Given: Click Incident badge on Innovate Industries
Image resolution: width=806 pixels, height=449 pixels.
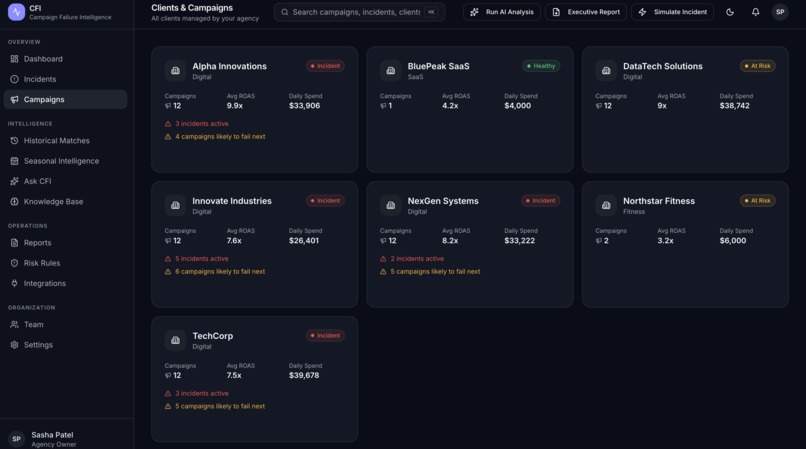Looking at the screenshot, I should 325,201.
